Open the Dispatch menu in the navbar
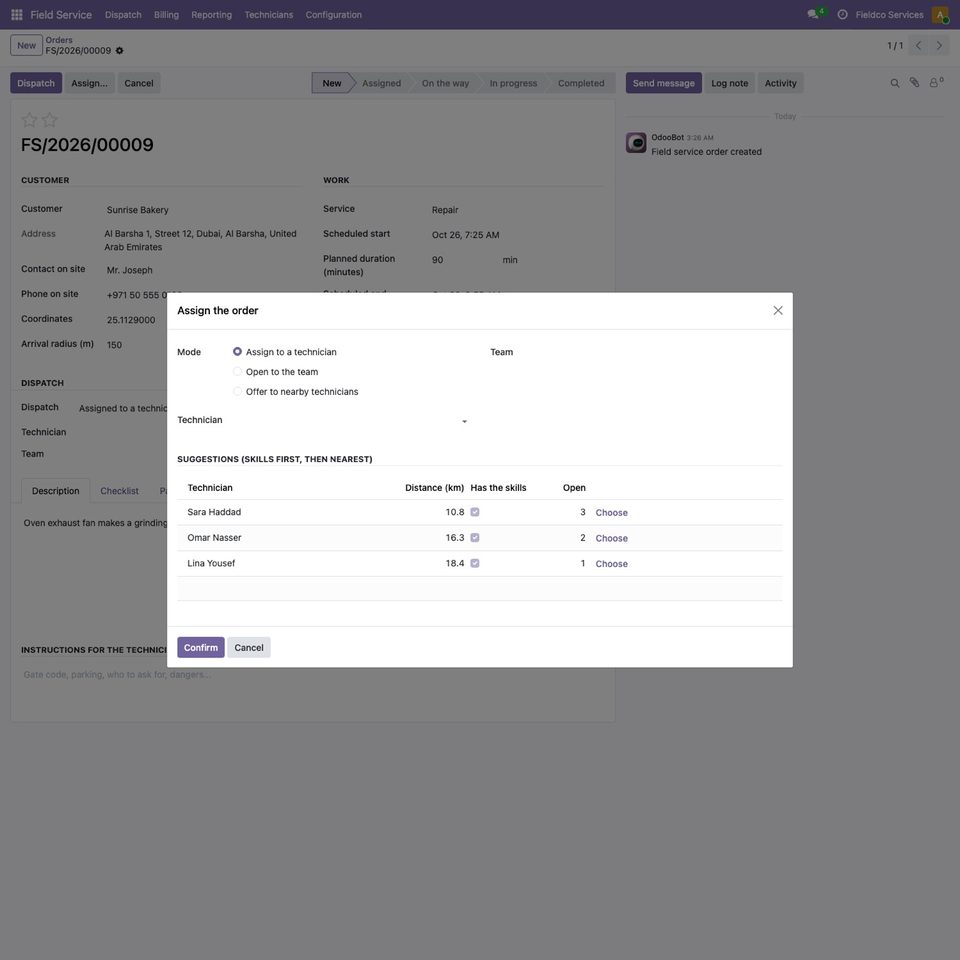The width and height of the screenshot is (960, 960). 123,15
